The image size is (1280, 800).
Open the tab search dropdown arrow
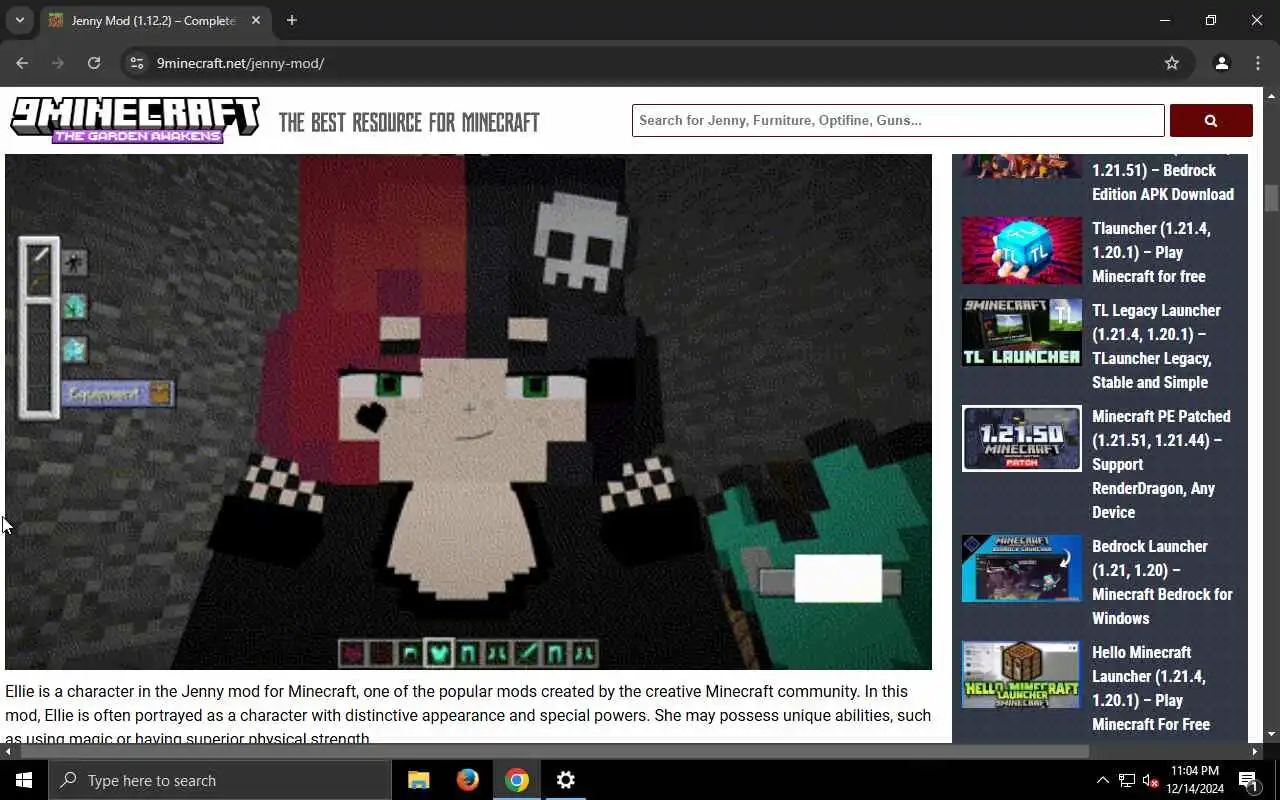(19, 20)
